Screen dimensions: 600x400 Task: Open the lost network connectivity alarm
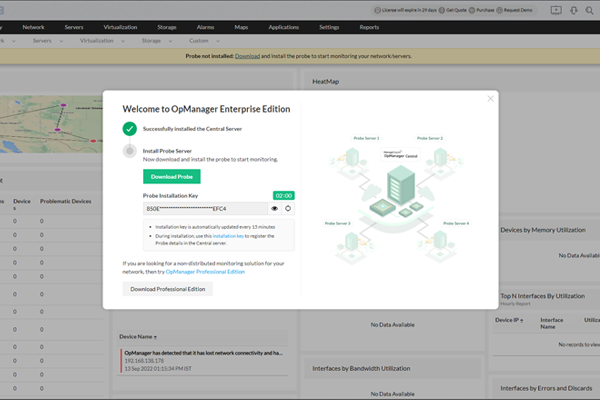pyautogui.click(x=203, y=353)
